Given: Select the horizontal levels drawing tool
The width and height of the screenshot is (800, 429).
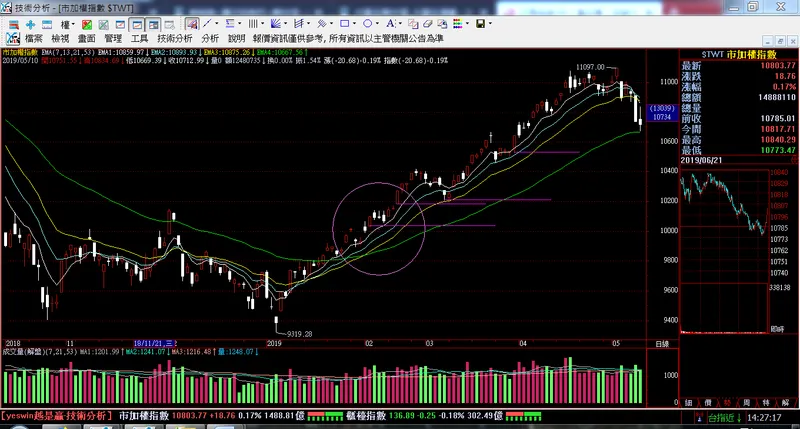Looking at the screenshot, I should [230, 23].
